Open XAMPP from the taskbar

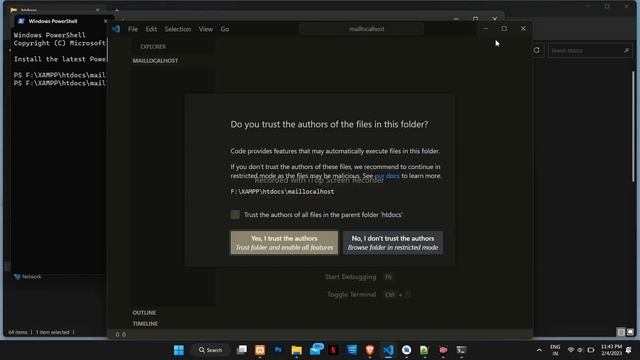[x=260, y=350]
